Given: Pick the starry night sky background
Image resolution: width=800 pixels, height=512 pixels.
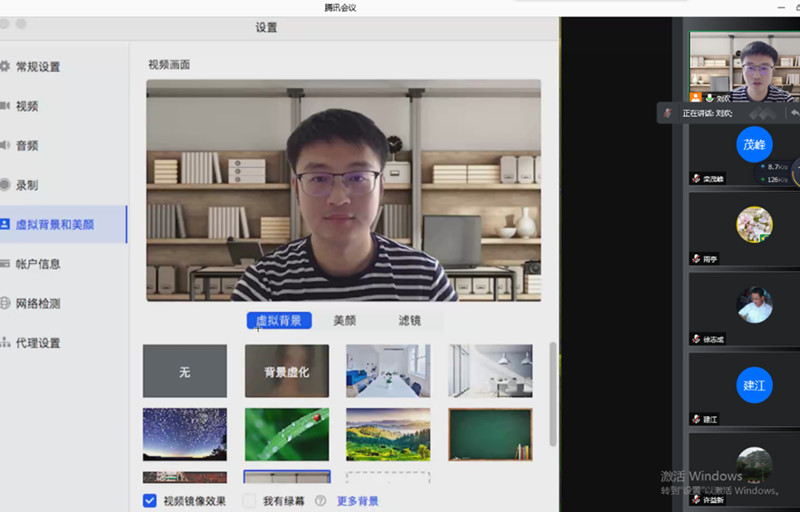Looking at the screenshot, I should pos(185,434).
